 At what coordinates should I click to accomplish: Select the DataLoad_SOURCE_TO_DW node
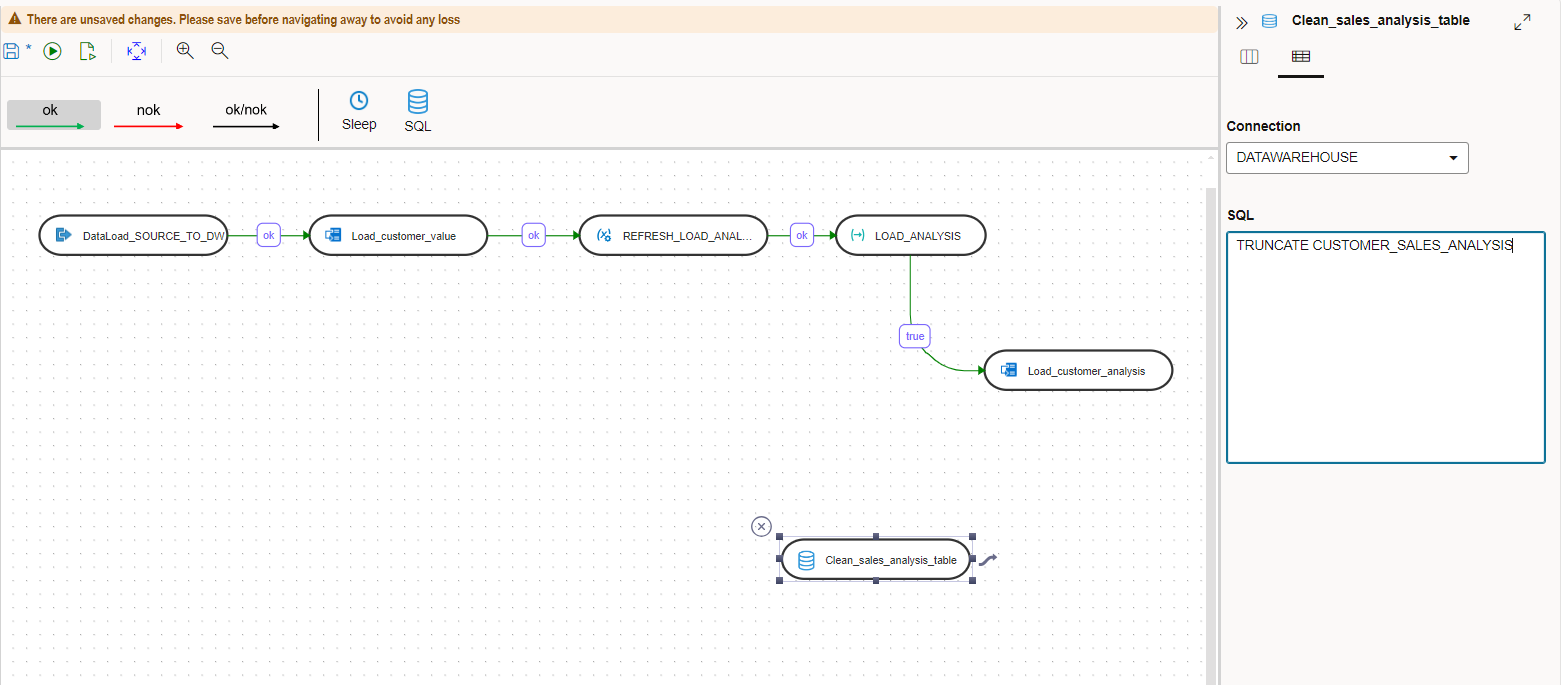pyautogui.click(x=134, y=235)
